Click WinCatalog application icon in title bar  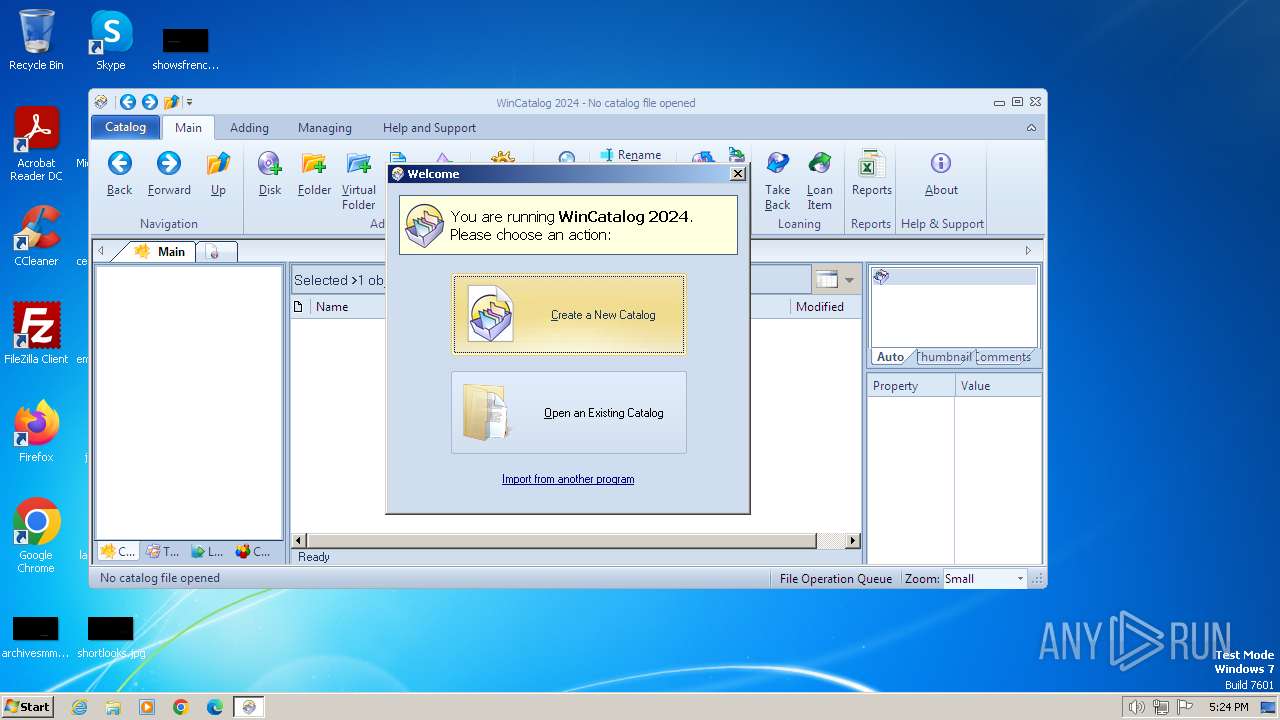click(x=101, y=102)
